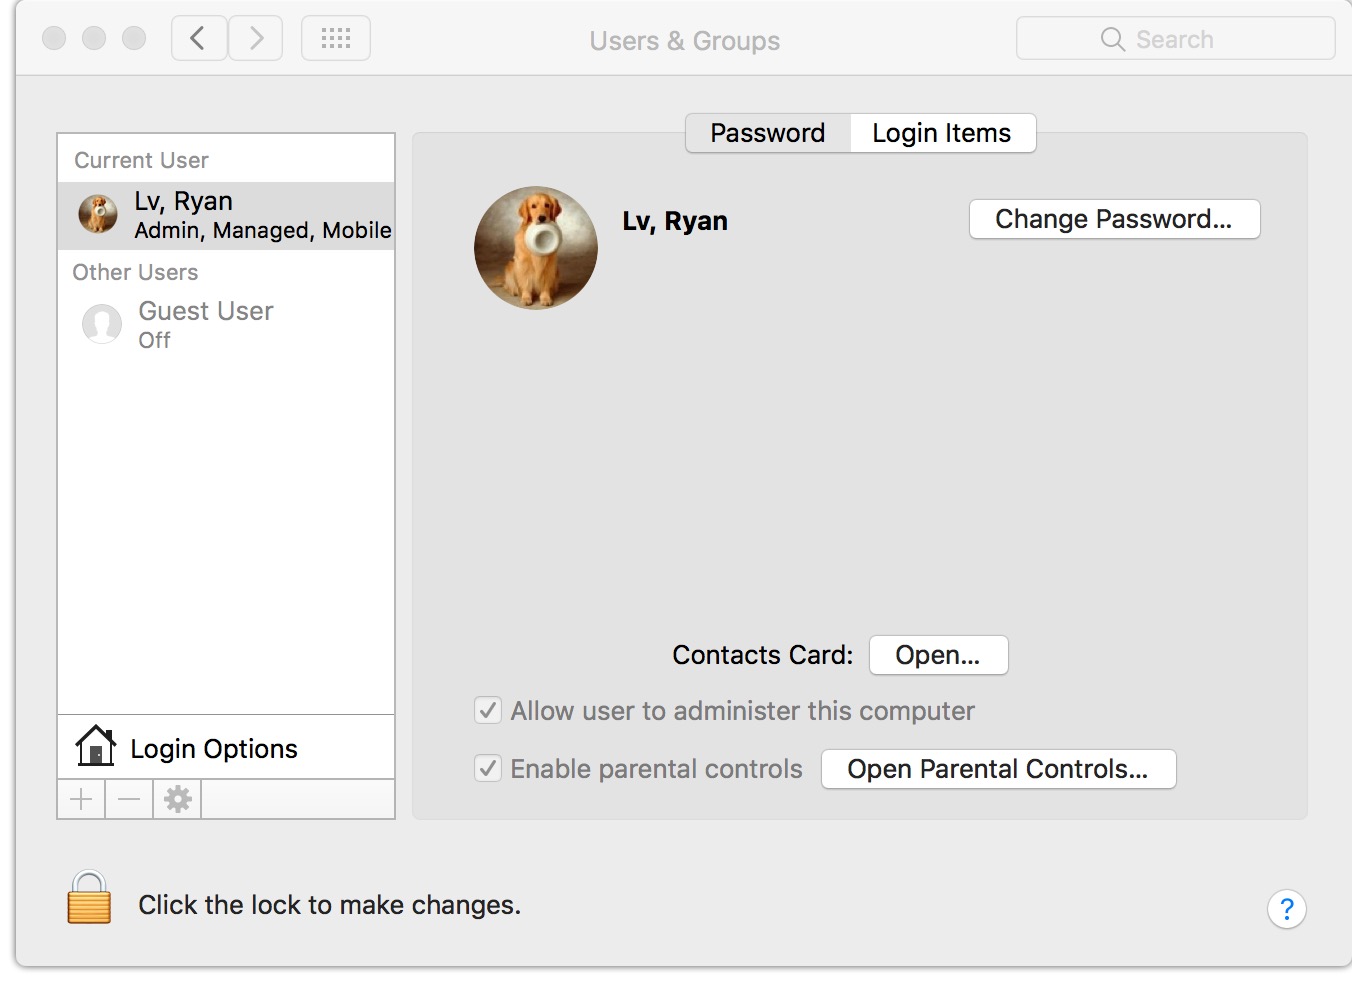Go back with the left arrow

198,39
